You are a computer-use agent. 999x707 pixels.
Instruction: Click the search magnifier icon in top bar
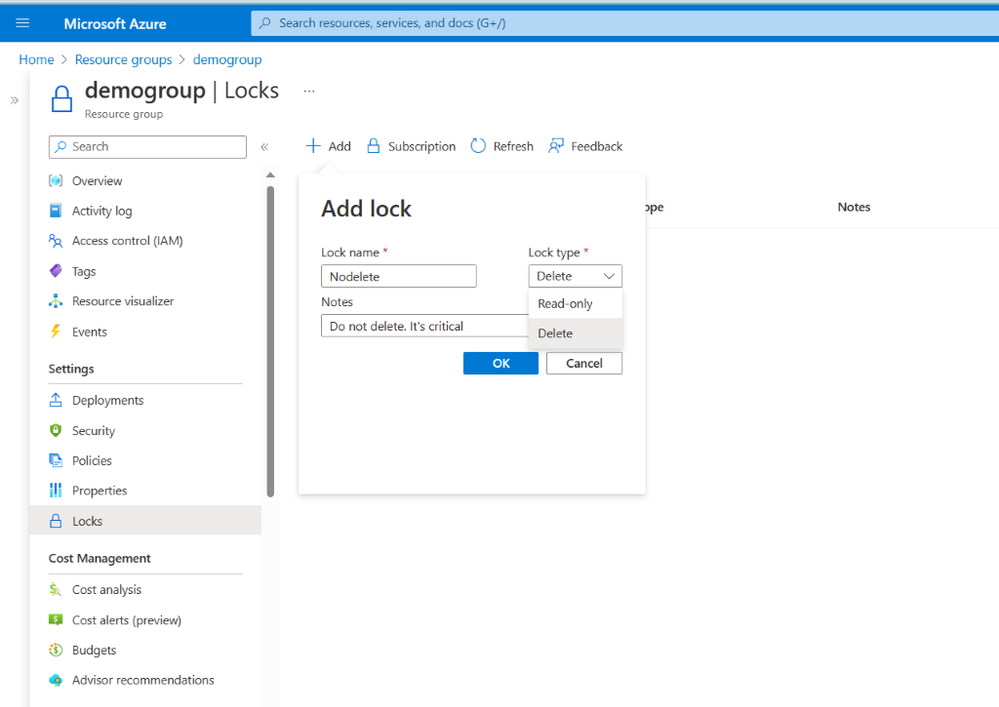click(265, 23)
